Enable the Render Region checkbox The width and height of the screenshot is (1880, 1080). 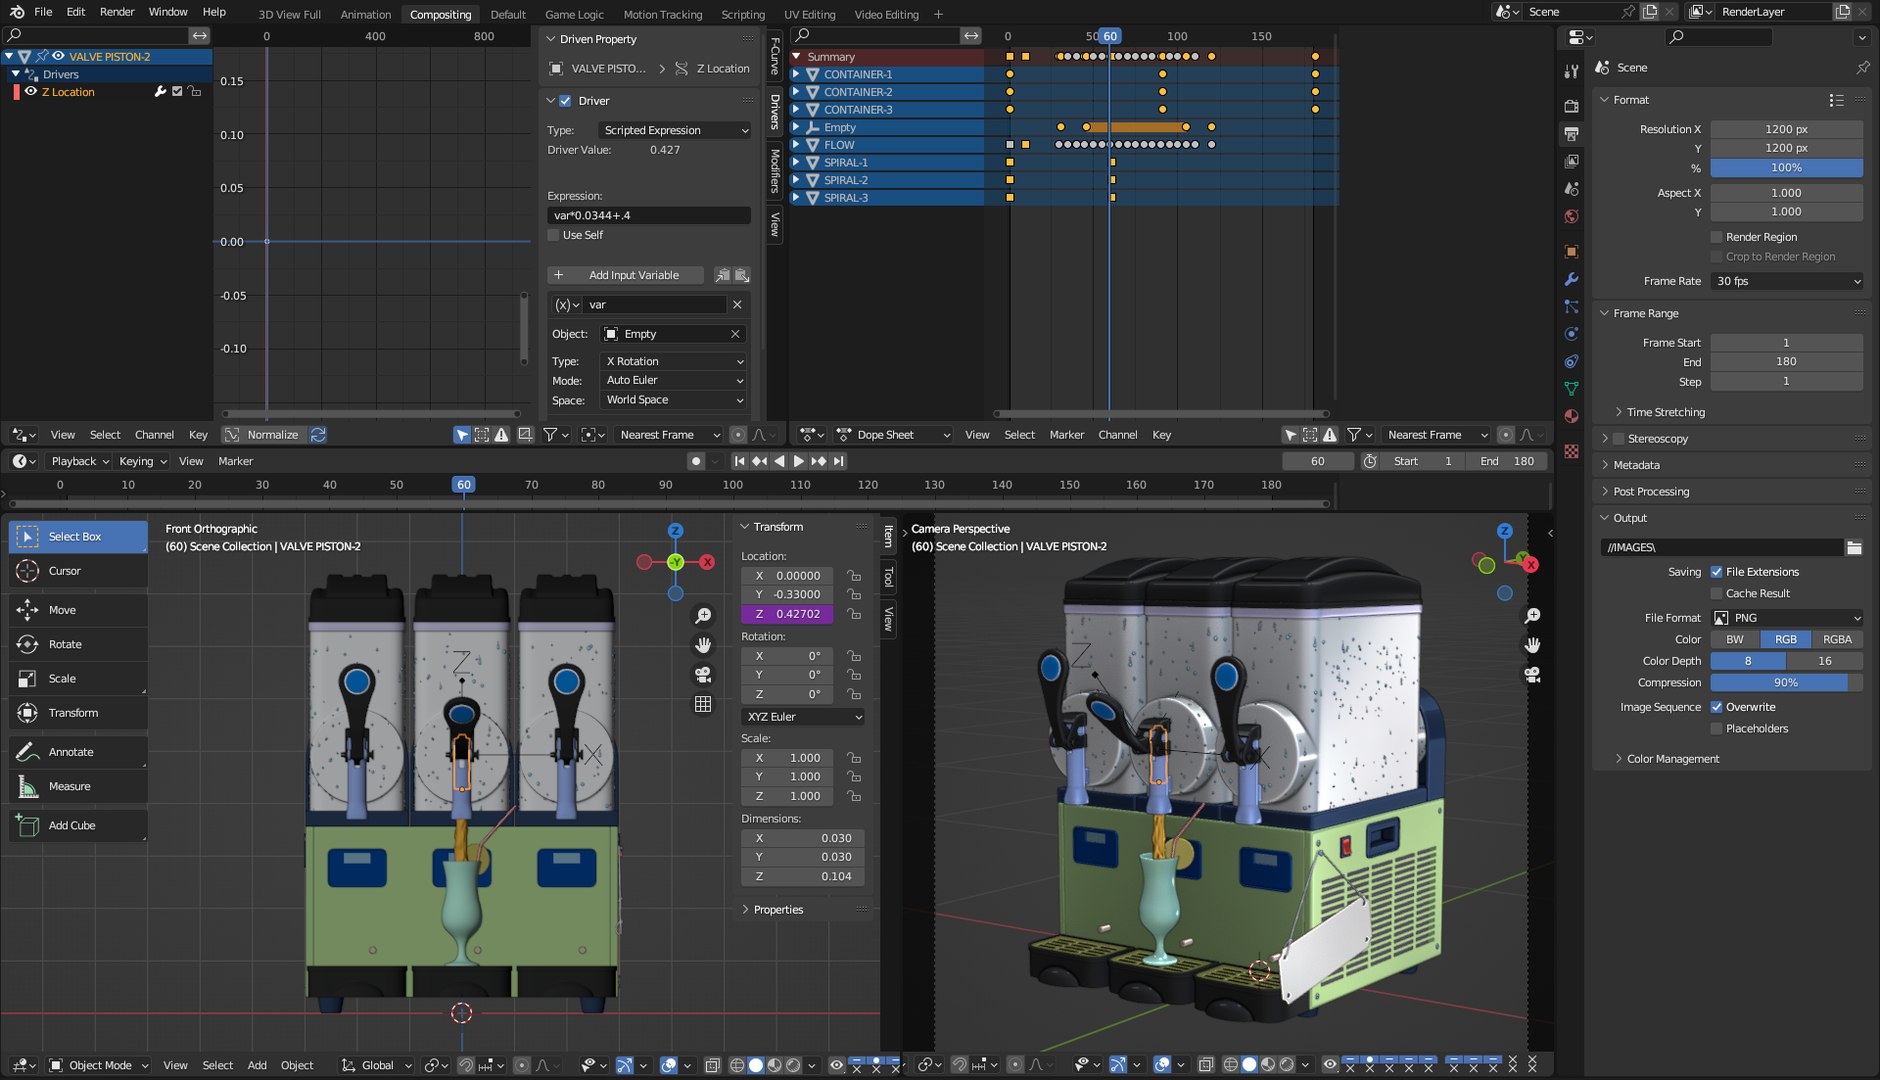point(1716,237)
